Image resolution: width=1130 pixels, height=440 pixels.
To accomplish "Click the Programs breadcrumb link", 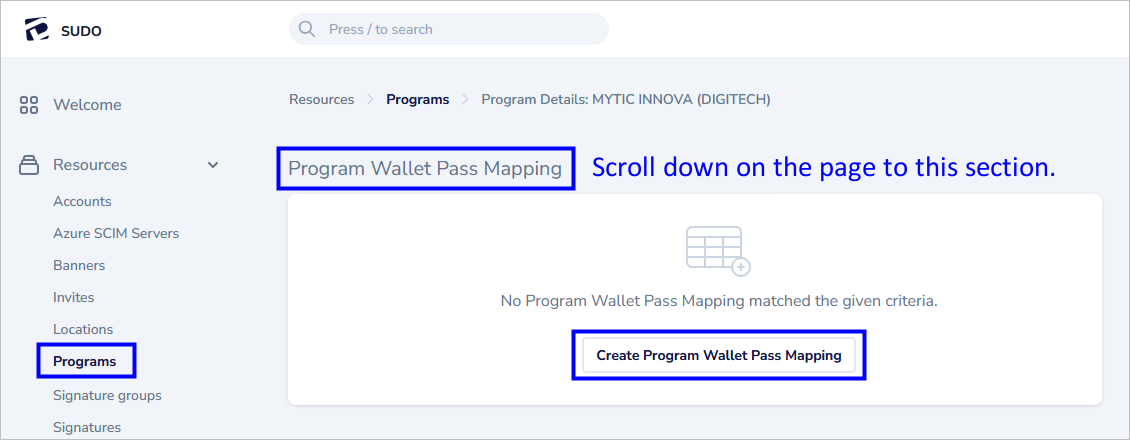I will pos(417,99).
